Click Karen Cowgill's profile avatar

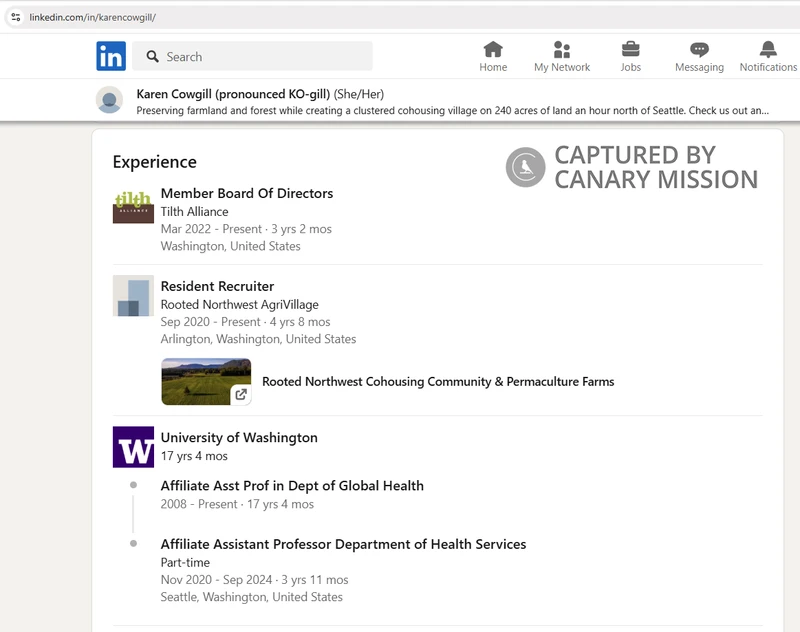pos(110,100)
